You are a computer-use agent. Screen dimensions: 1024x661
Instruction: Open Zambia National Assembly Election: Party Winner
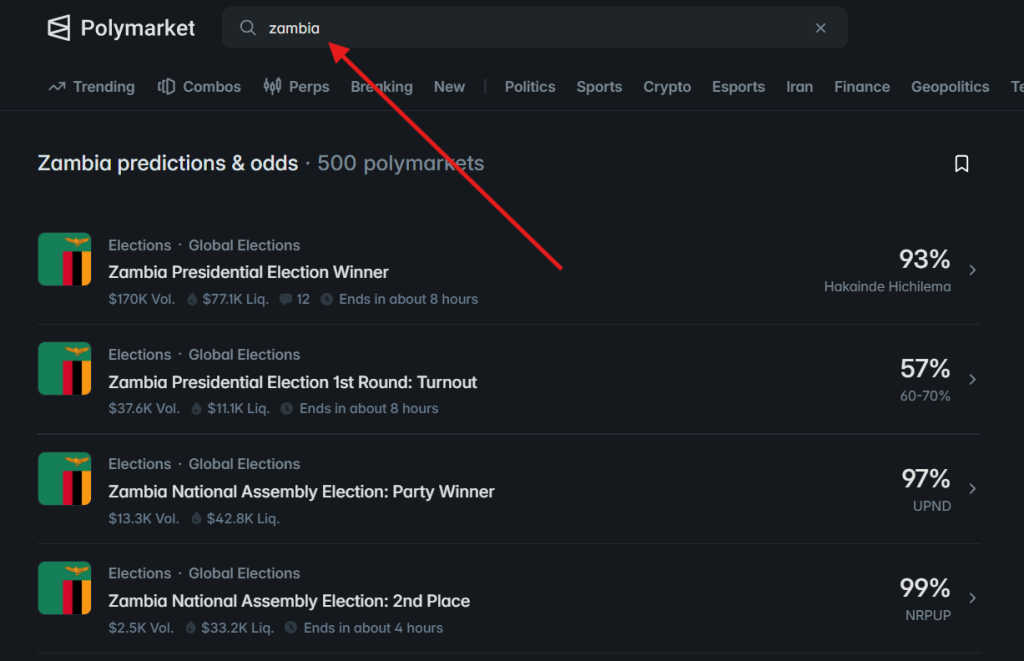pos(301,491)
